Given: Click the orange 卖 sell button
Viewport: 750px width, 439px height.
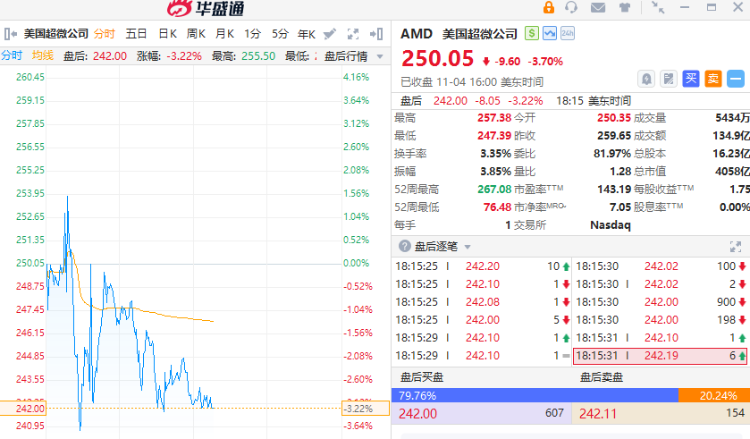Looking at the screenshot, I should coord(713,78).
